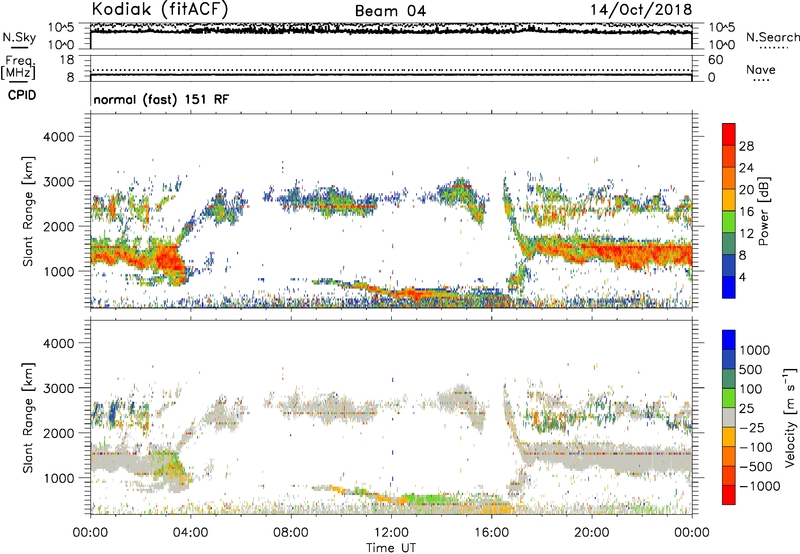Click the date '14/Oct/2018'
Image resolution: width=800 pixels, height=554 pixels.
(641, 10)
